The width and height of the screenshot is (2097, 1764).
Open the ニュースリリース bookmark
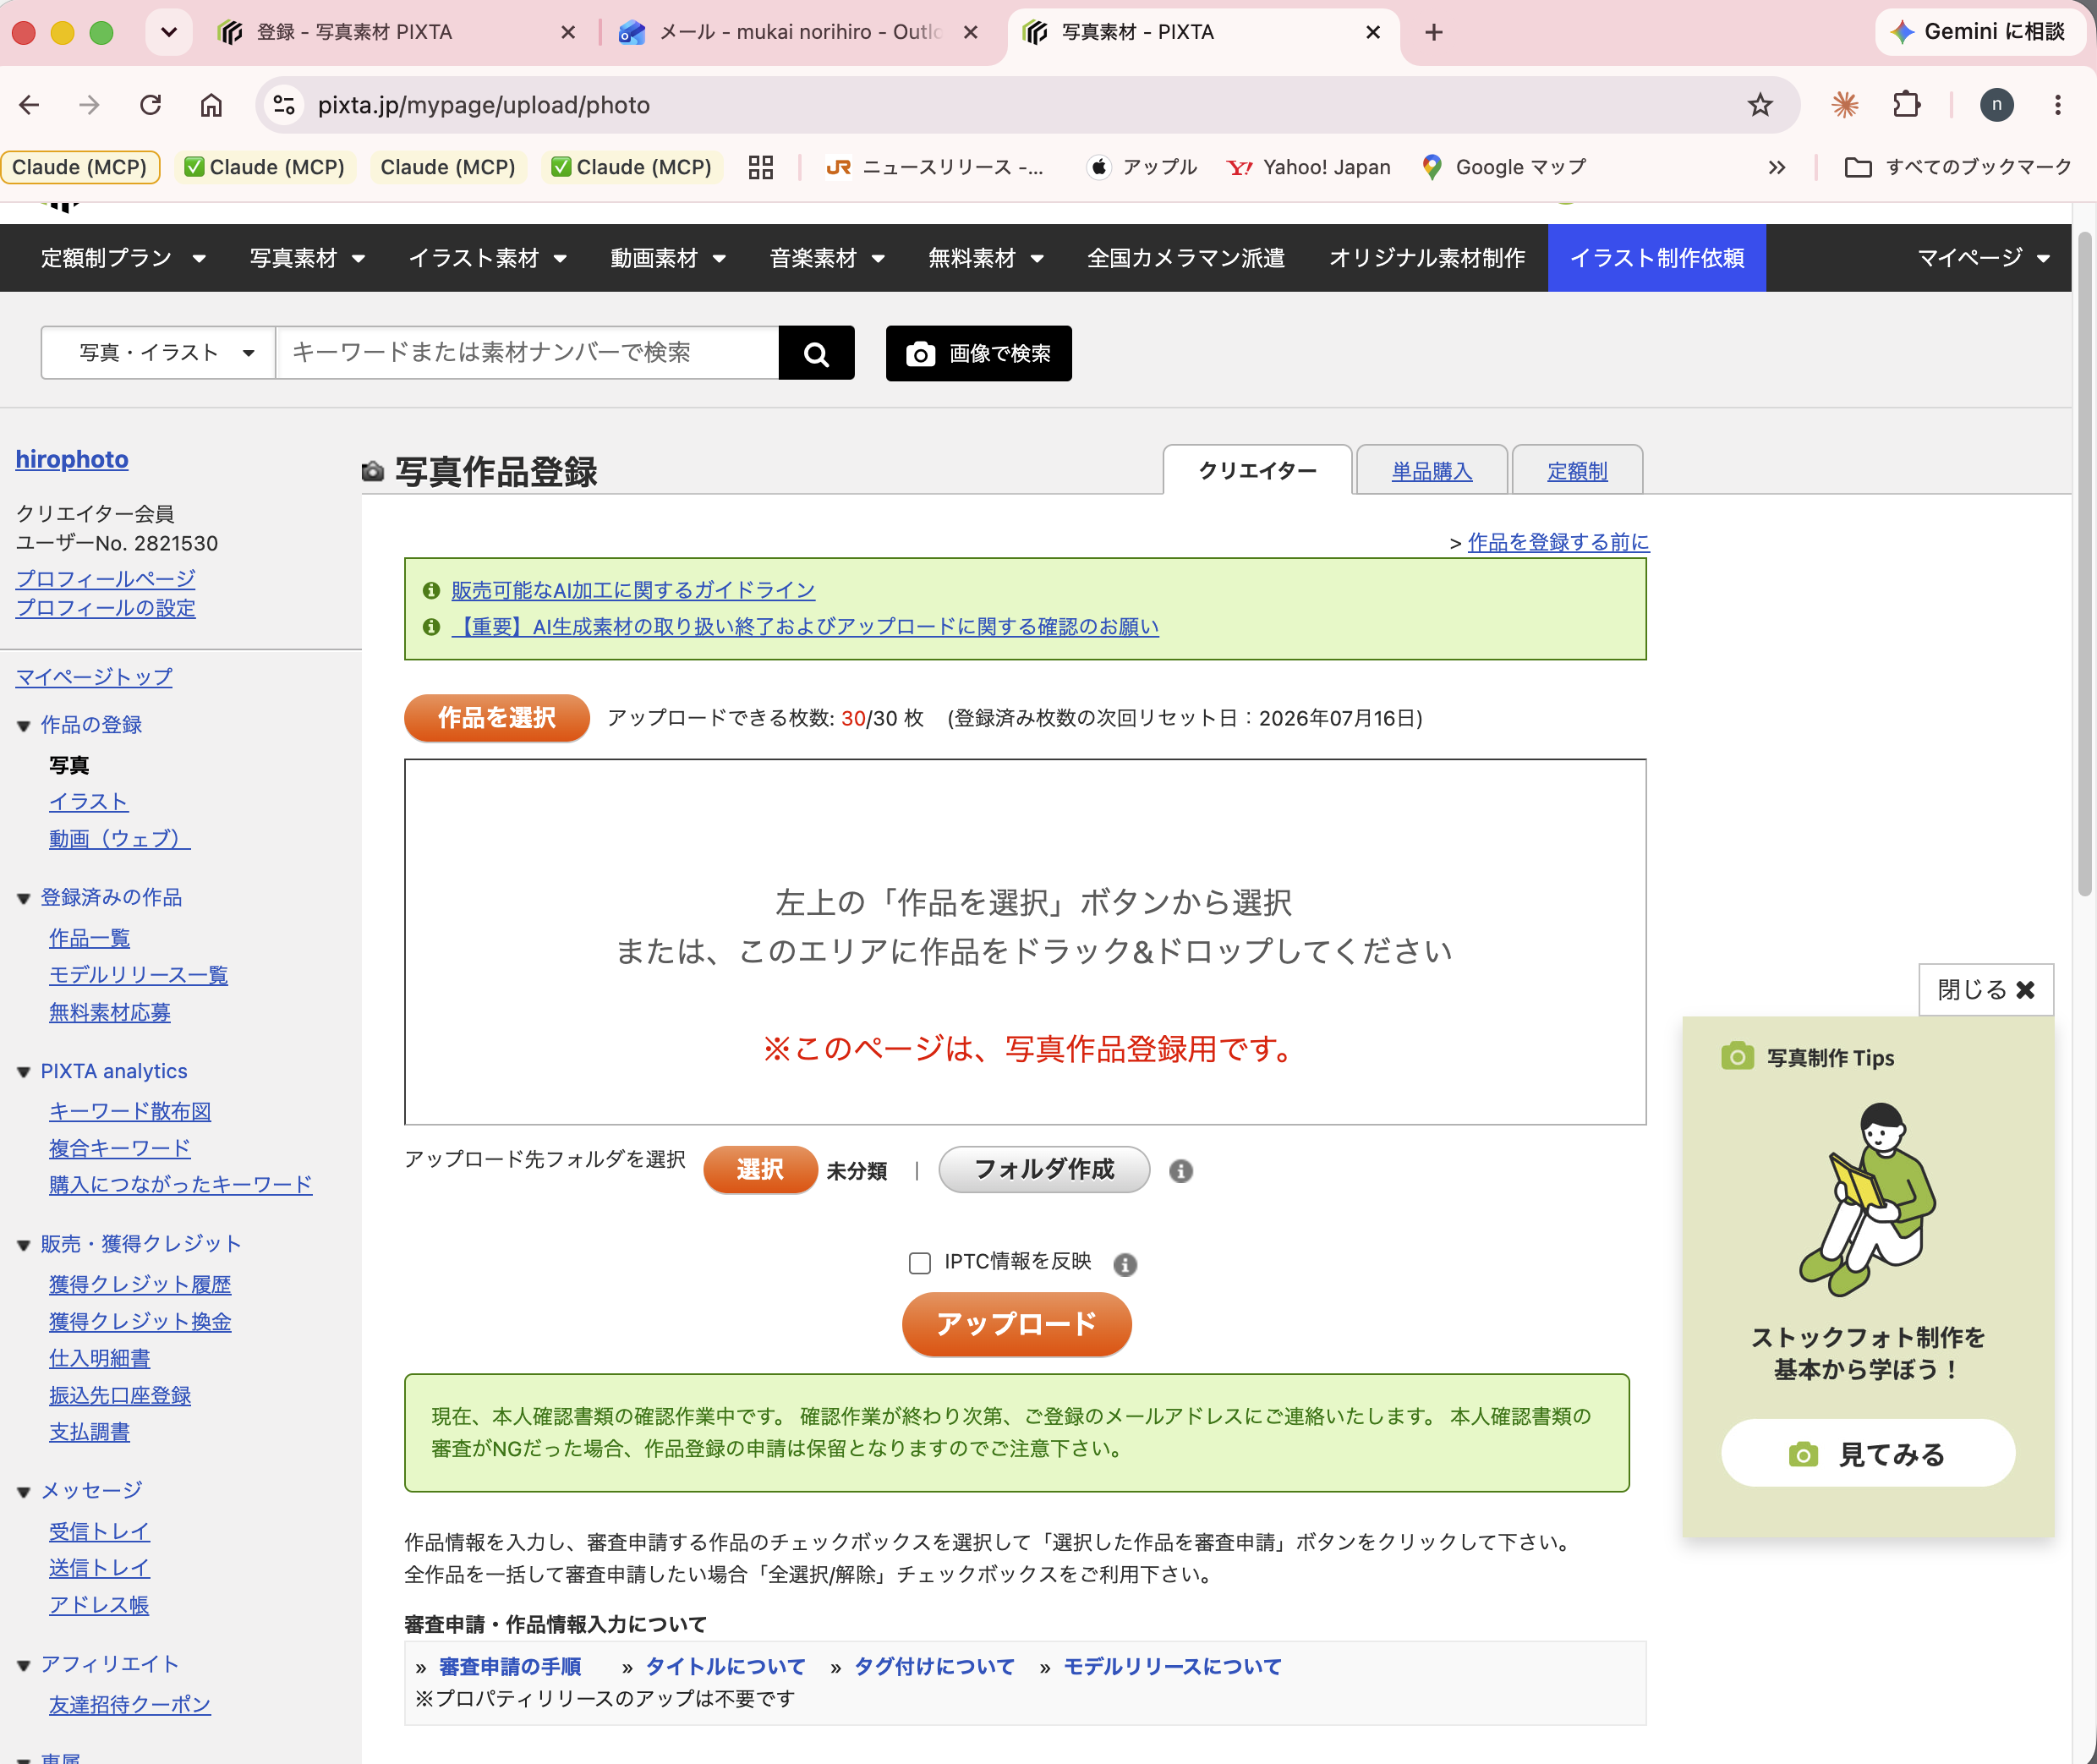pos(934,167)
